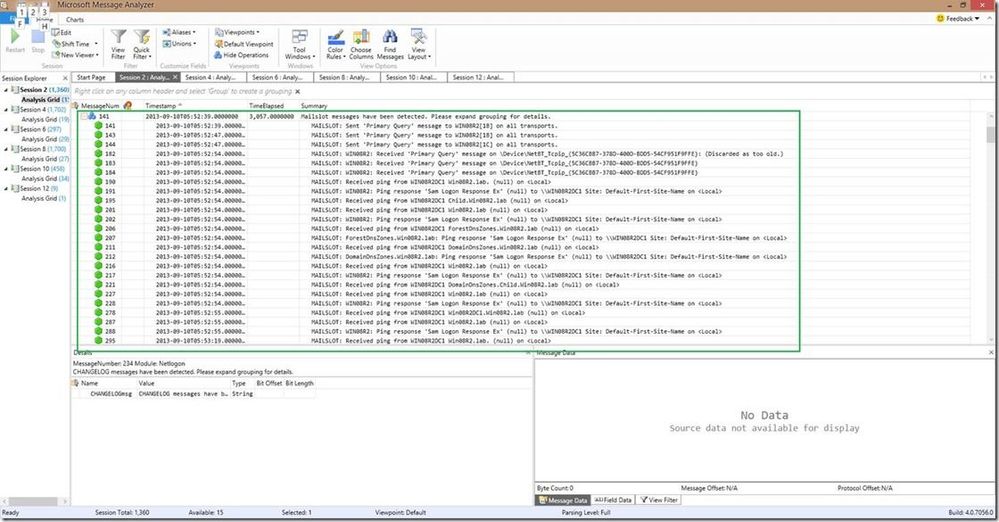This screenshot has height=522, width=999.
Task: Sort by the TimeElapsed column header
Action: 266,106
